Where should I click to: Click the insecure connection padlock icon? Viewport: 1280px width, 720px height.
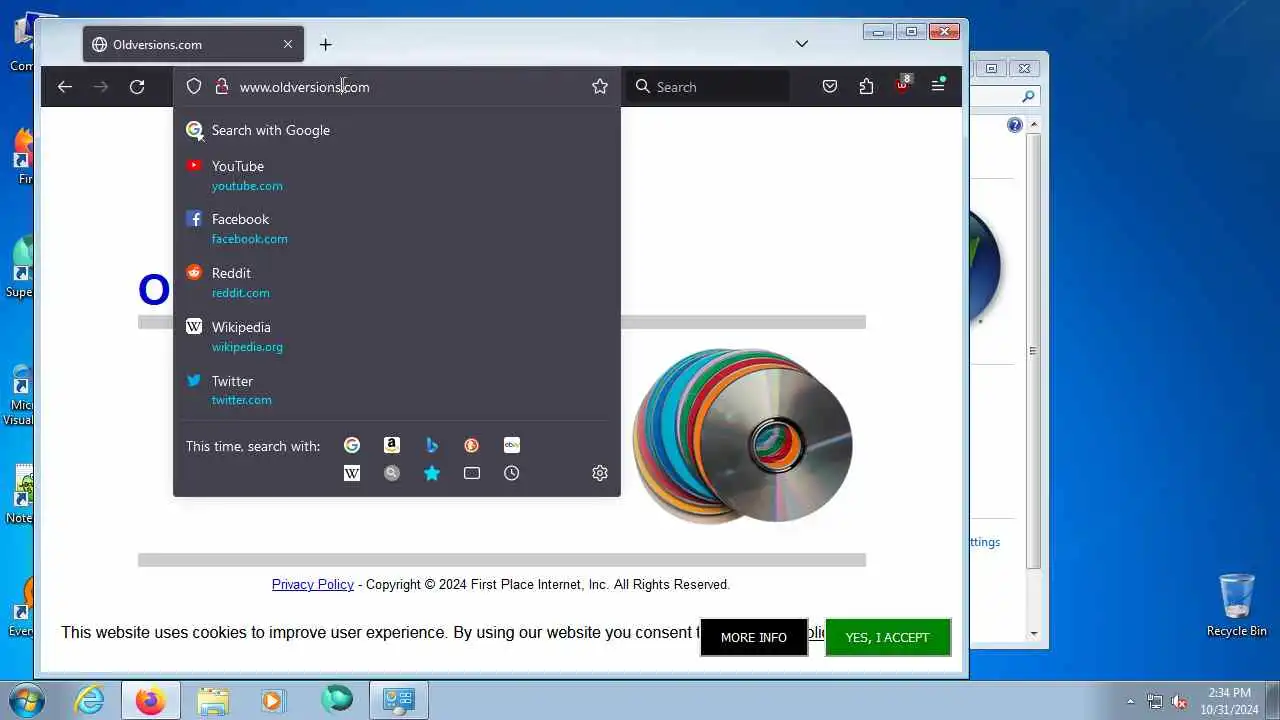pyautogui.click(x=222, y=87)
